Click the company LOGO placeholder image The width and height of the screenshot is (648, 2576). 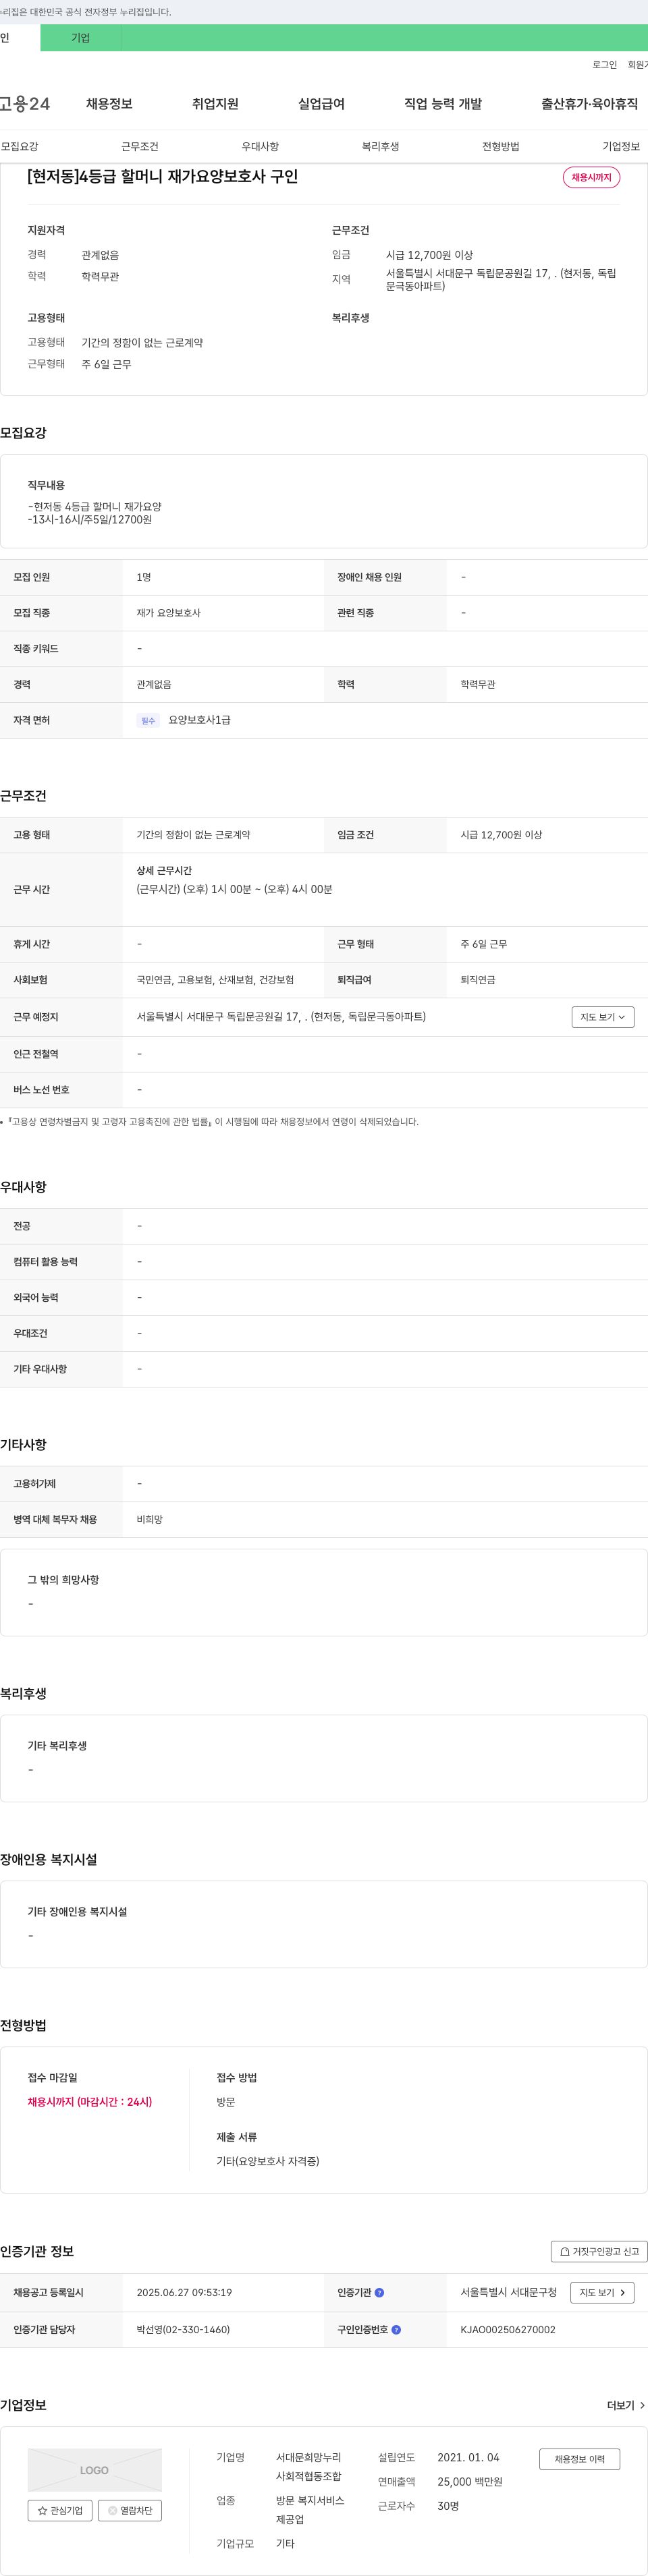pyautogui.click(x=94, y=2470)
